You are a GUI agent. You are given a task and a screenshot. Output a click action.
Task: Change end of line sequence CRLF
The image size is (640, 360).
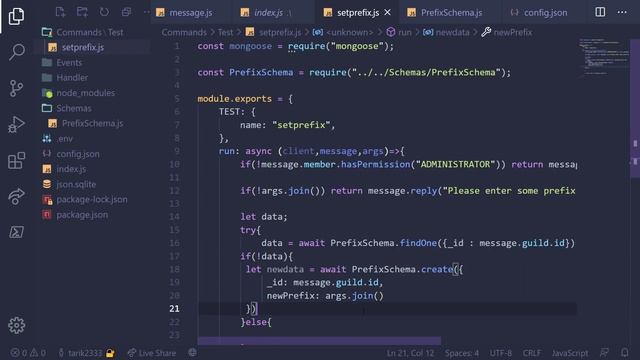point(532,353)
